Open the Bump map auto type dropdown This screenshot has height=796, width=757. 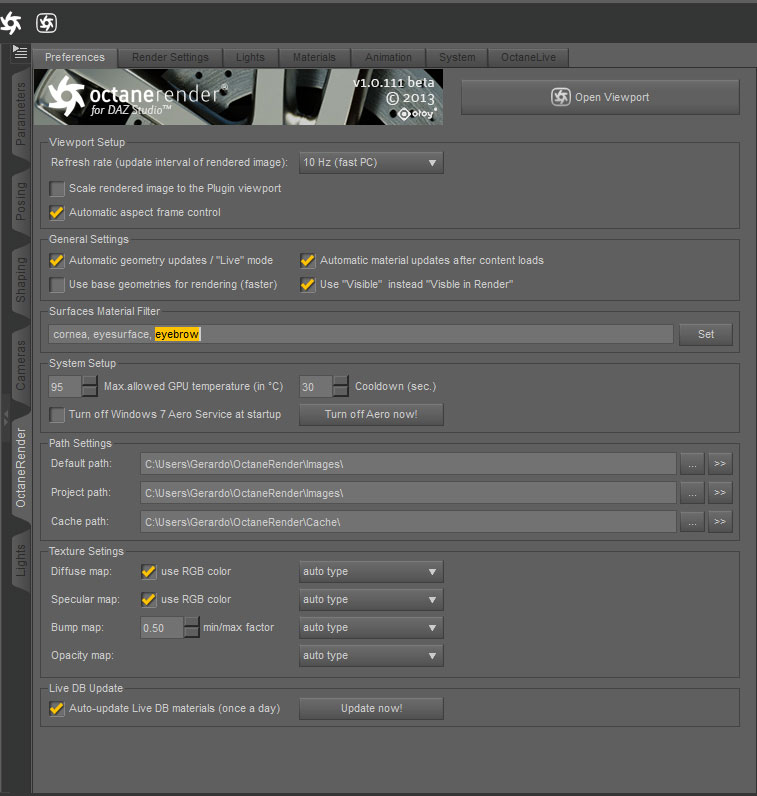click(371, 627)
